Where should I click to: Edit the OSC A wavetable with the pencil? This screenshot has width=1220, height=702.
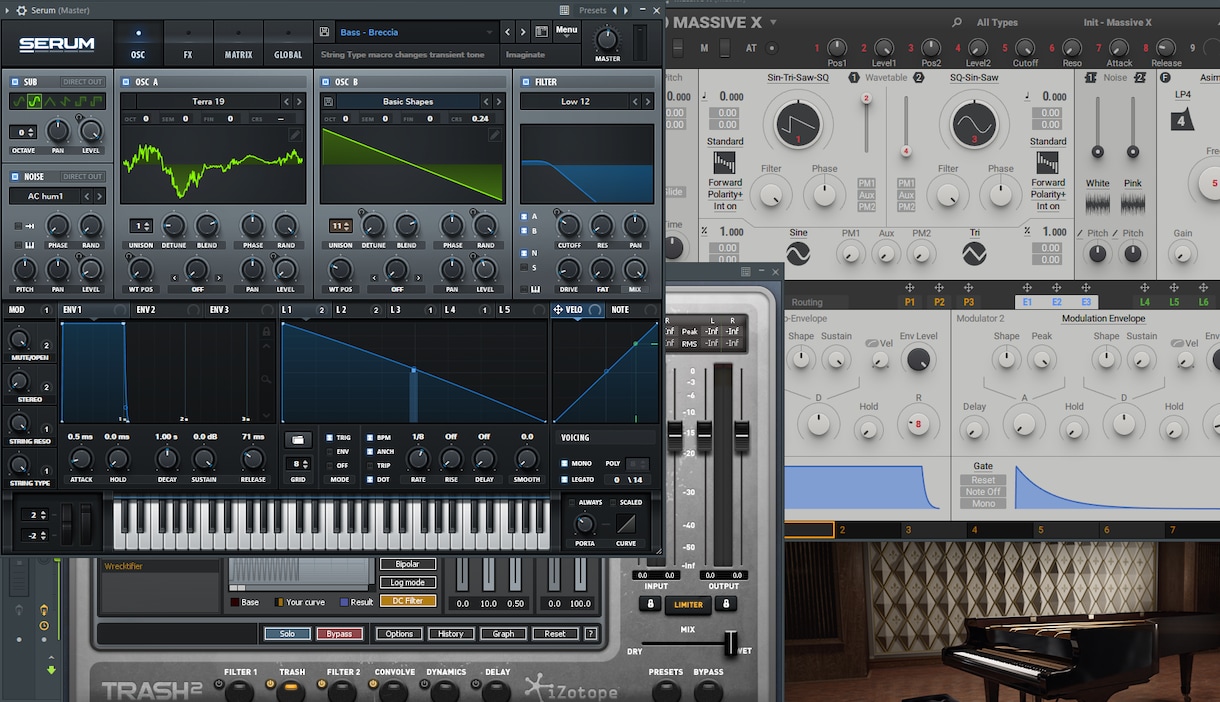pos(295,135)
